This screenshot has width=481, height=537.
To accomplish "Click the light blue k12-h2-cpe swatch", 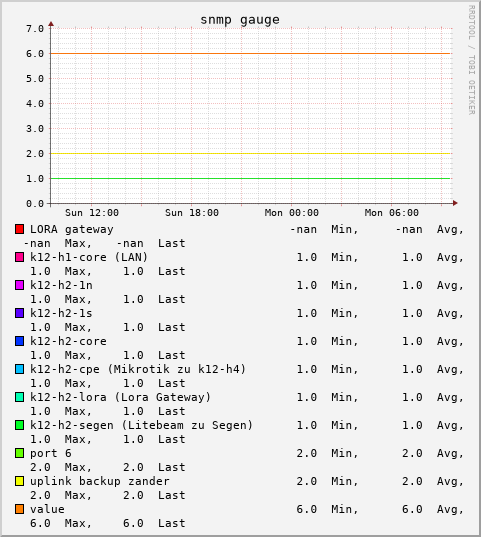I will [x=20, y=369].
